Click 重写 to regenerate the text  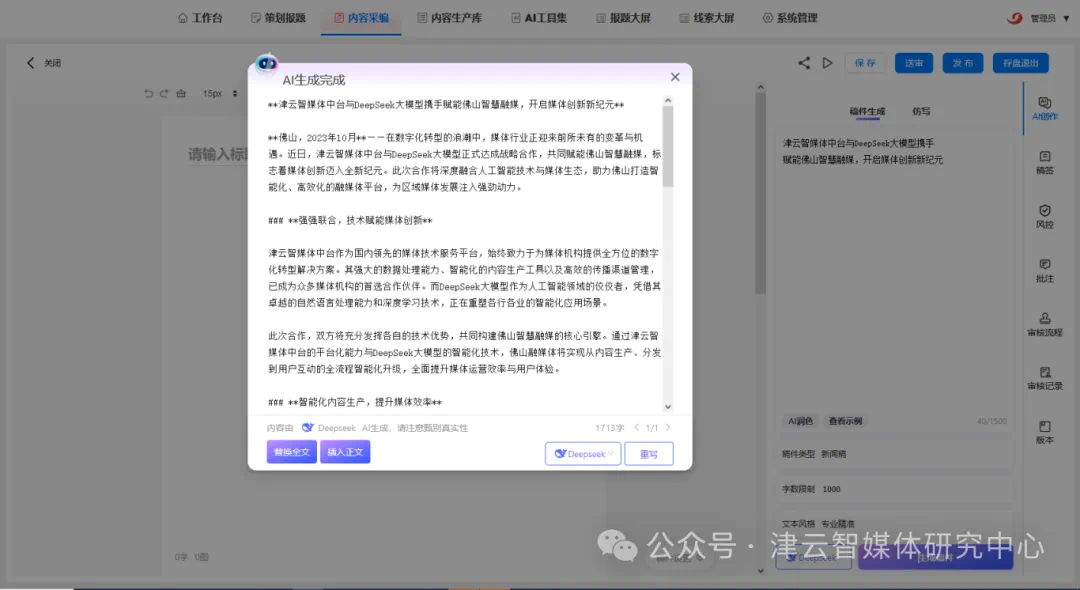click(x=649, y=454)
